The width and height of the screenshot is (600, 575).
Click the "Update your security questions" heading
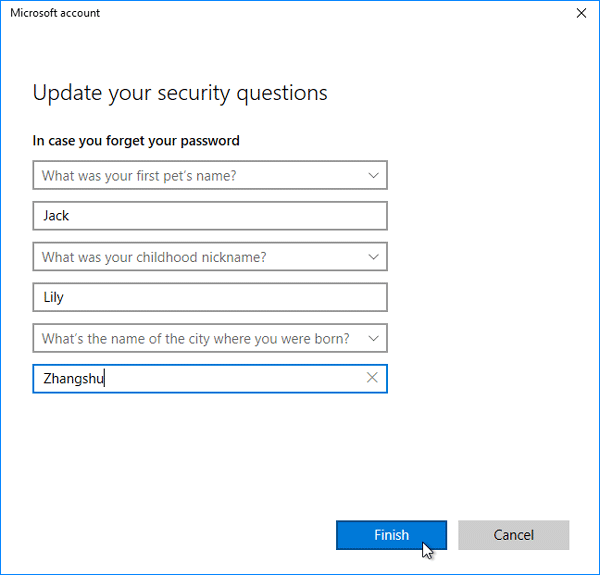[x=180, y=93]
